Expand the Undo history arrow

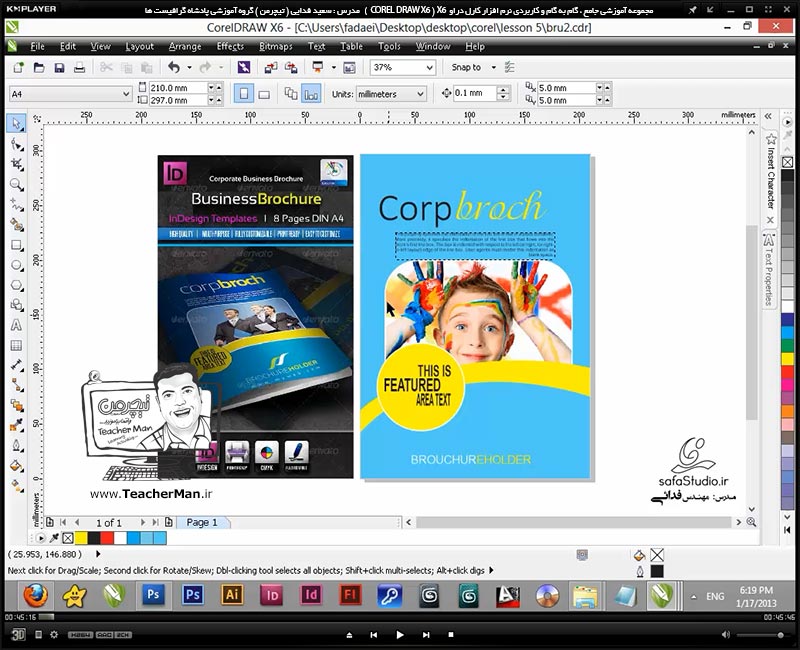189,67
